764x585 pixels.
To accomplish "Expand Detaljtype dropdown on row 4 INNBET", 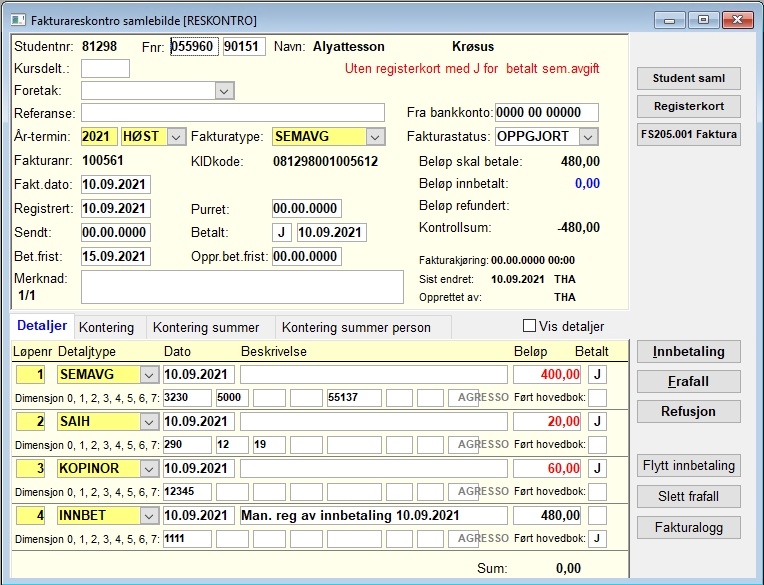I will 149,515.
